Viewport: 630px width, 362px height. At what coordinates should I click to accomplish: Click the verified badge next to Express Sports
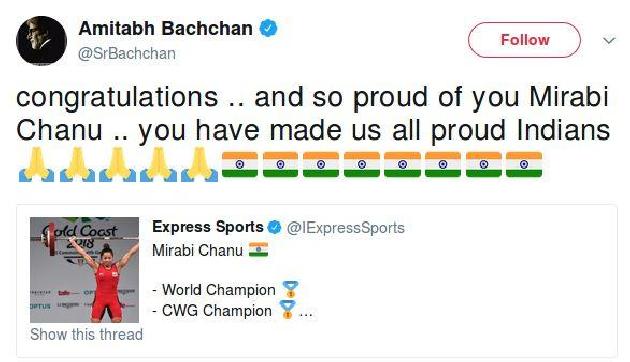pos(274,227)
